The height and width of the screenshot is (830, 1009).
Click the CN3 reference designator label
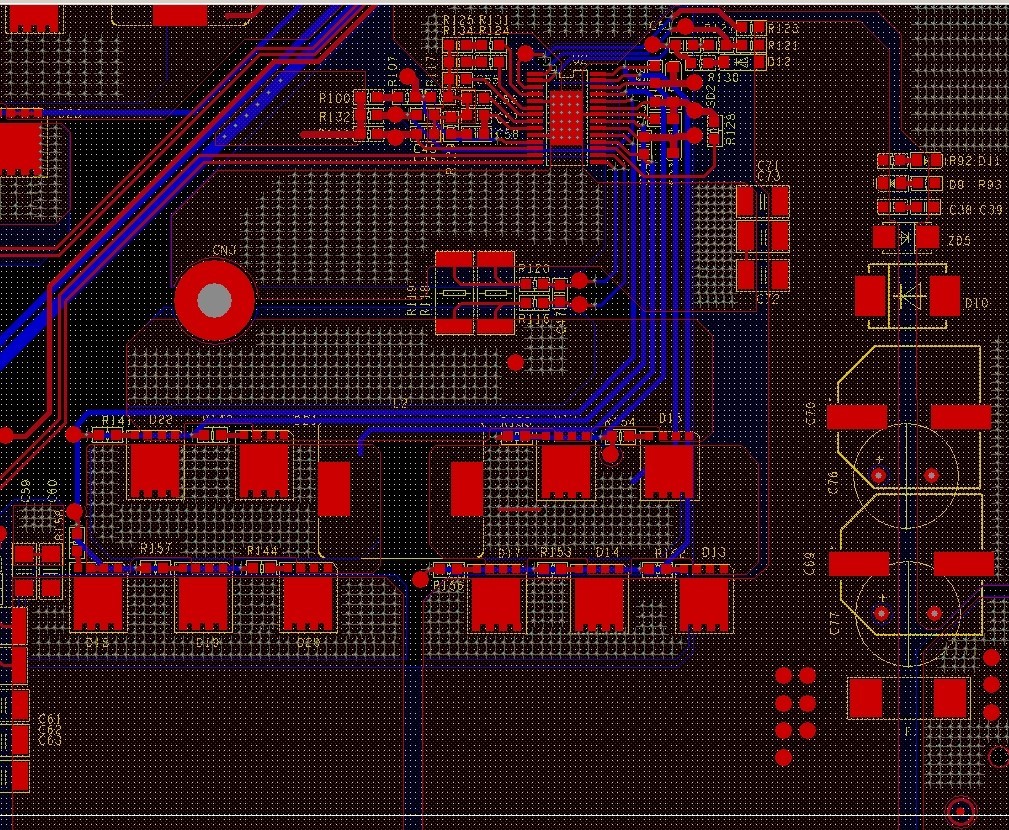point(224,250)
